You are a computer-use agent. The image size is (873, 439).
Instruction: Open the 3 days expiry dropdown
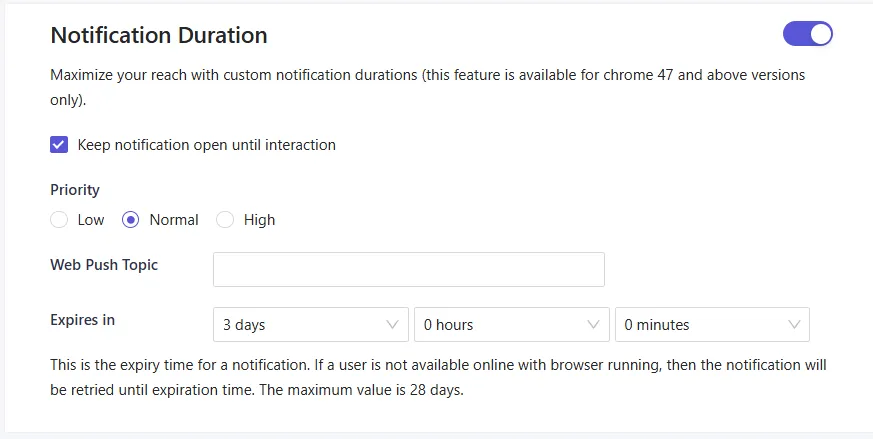pos(300,325)
